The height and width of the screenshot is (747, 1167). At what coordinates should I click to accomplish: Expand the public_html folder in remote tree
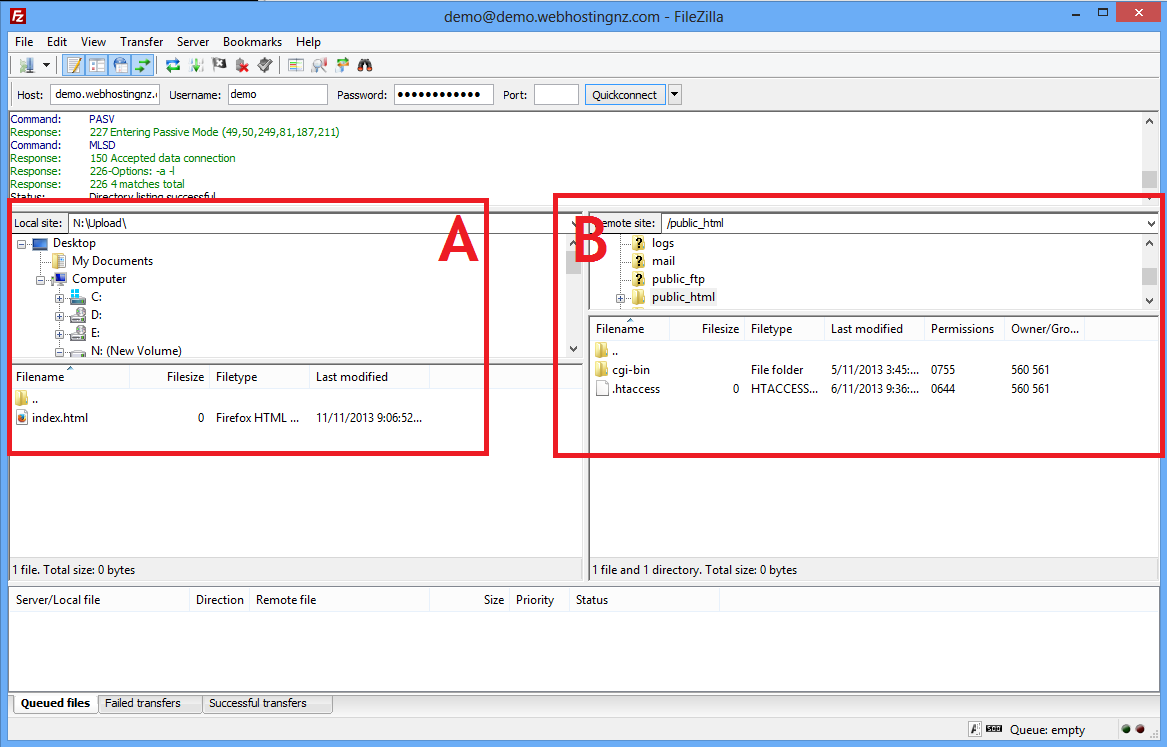click(621, 298)
